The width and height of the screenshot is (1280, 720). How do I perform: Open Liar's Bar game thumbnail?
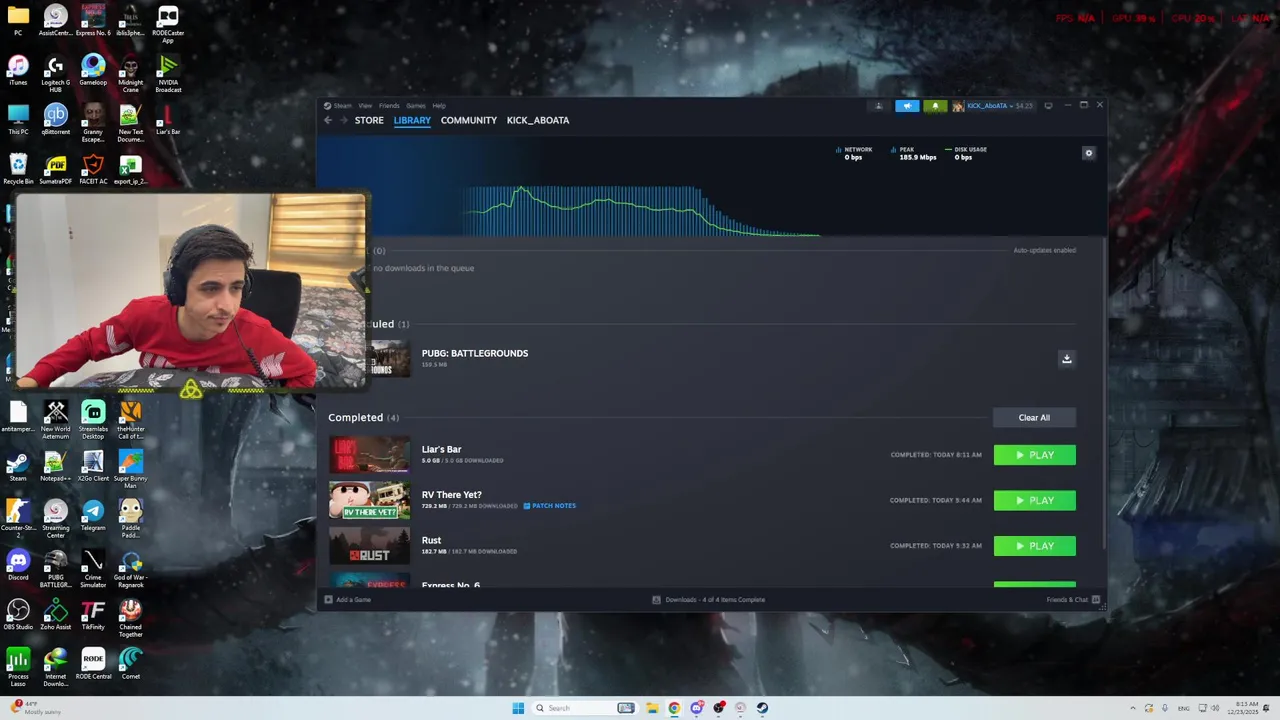click(370, 455)
